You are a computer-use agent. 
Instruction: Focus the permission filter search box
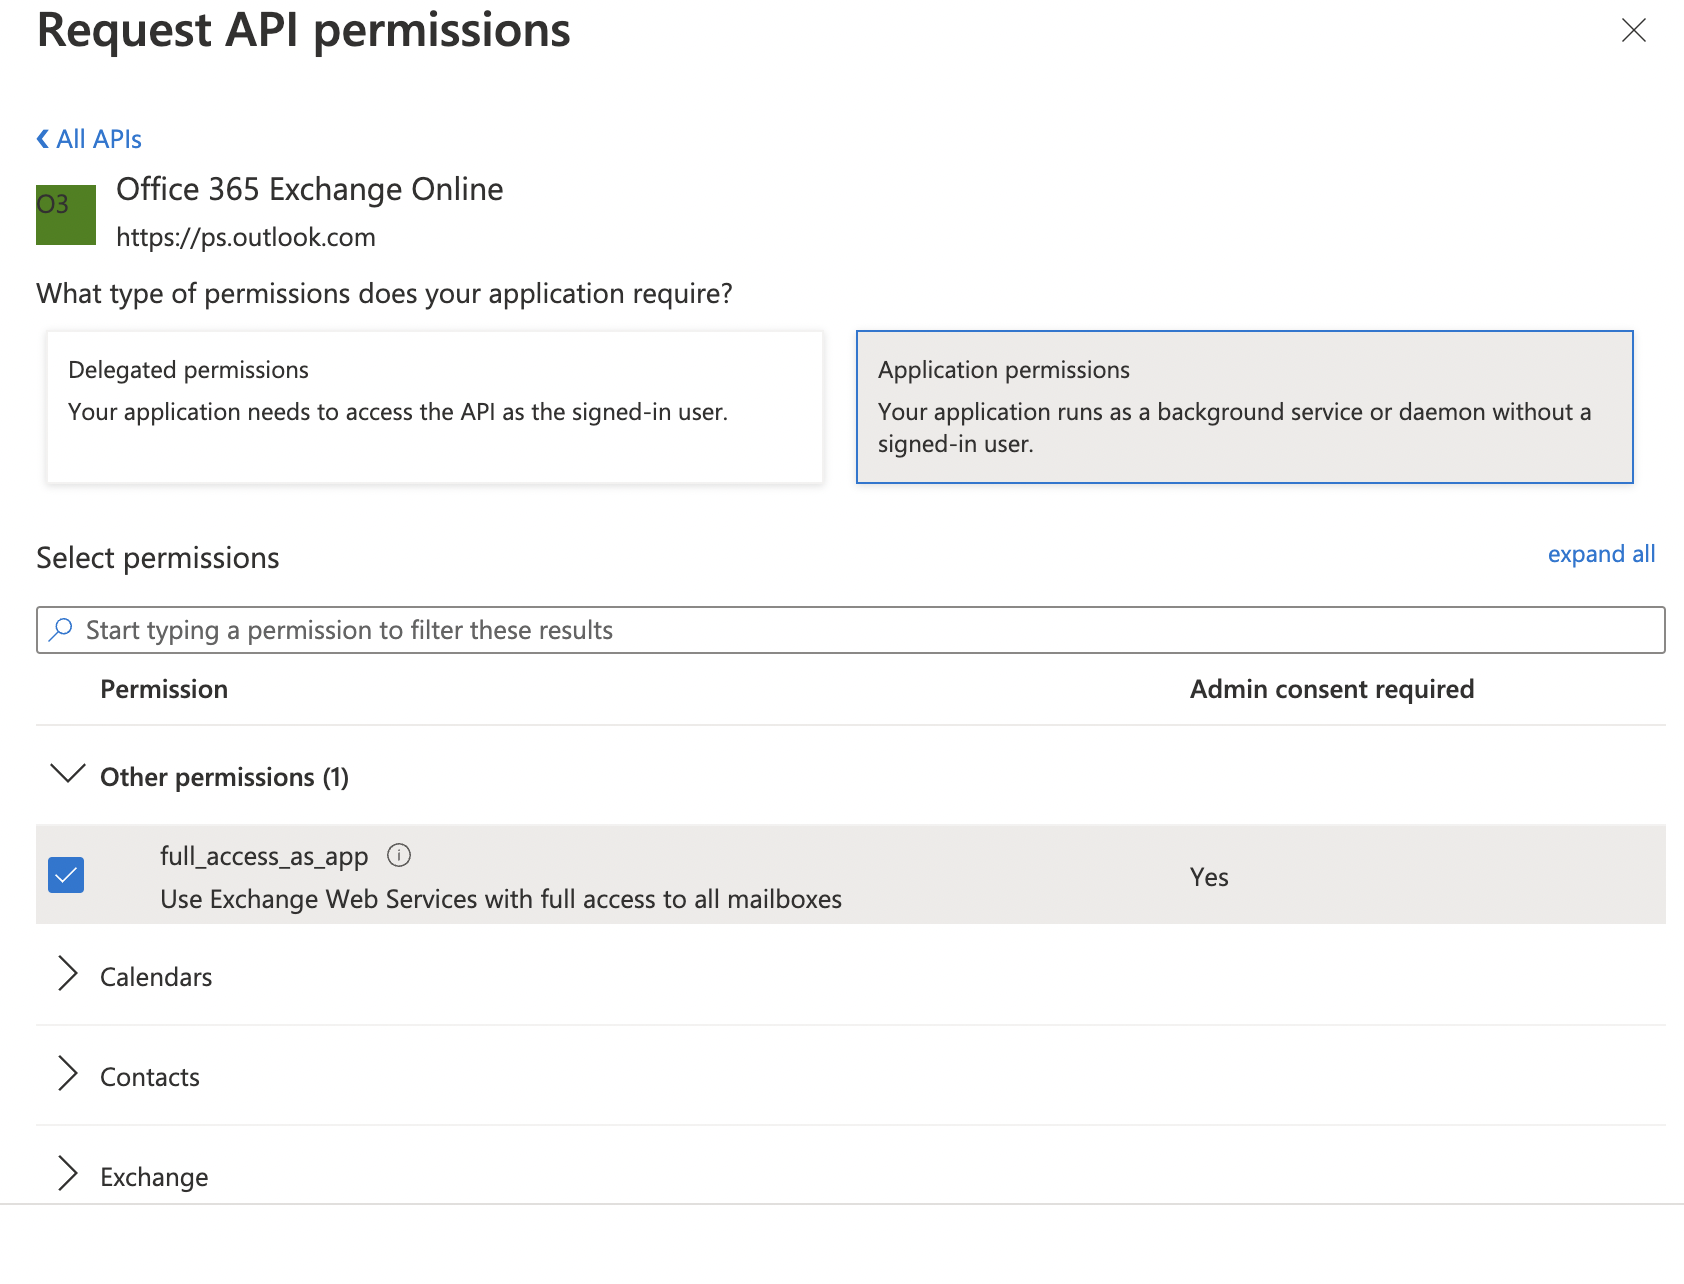851,630
